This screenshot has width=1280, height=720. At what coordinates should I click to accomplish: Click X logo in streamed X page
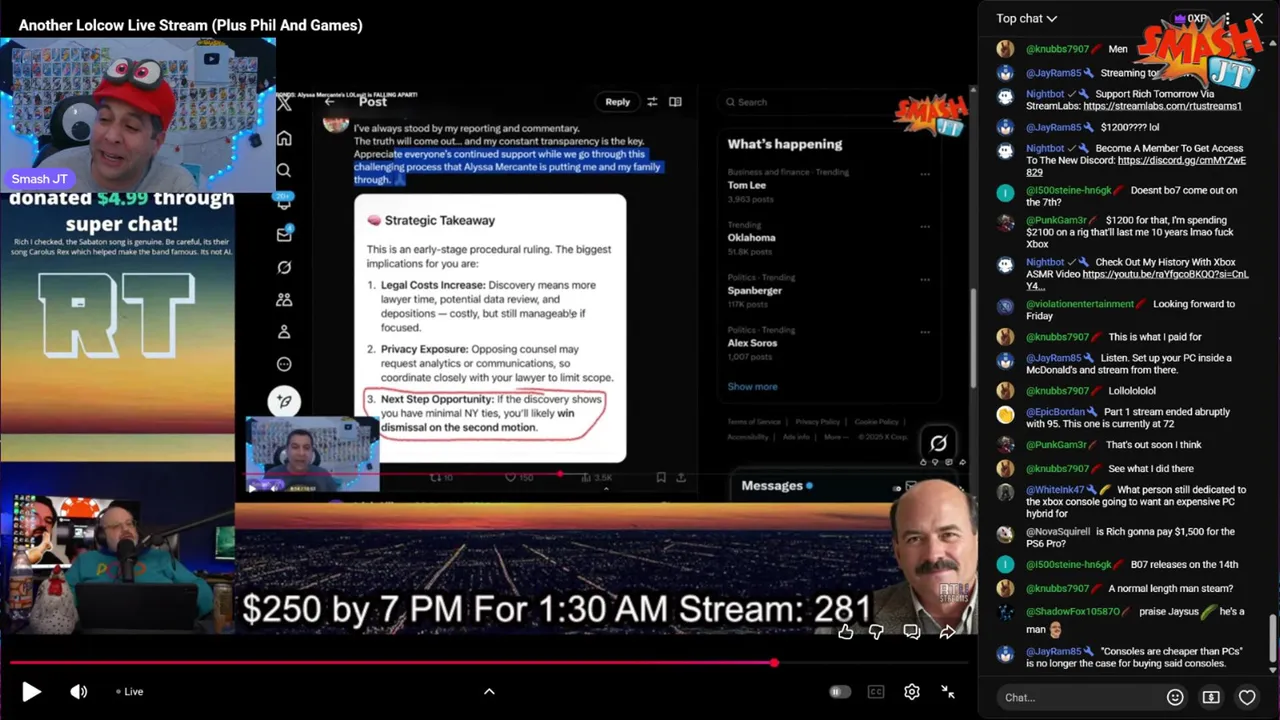pos(284,103)
